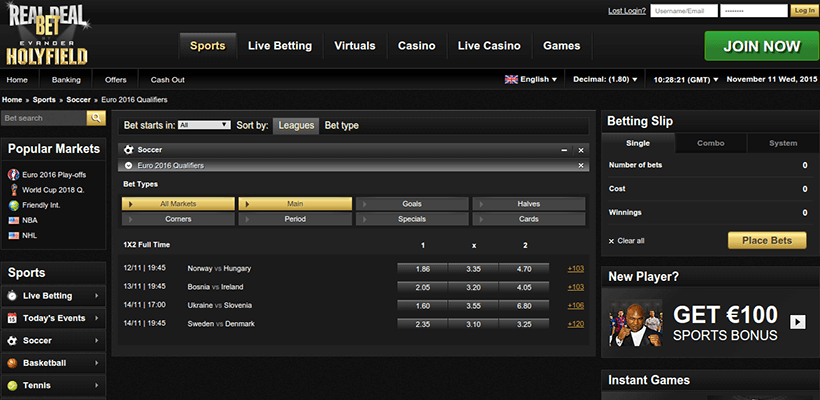Image resolution: width=820 pixels, height=400 pixels.
Task: Click the Username/Email input field
Action: [x=684, y=11]
